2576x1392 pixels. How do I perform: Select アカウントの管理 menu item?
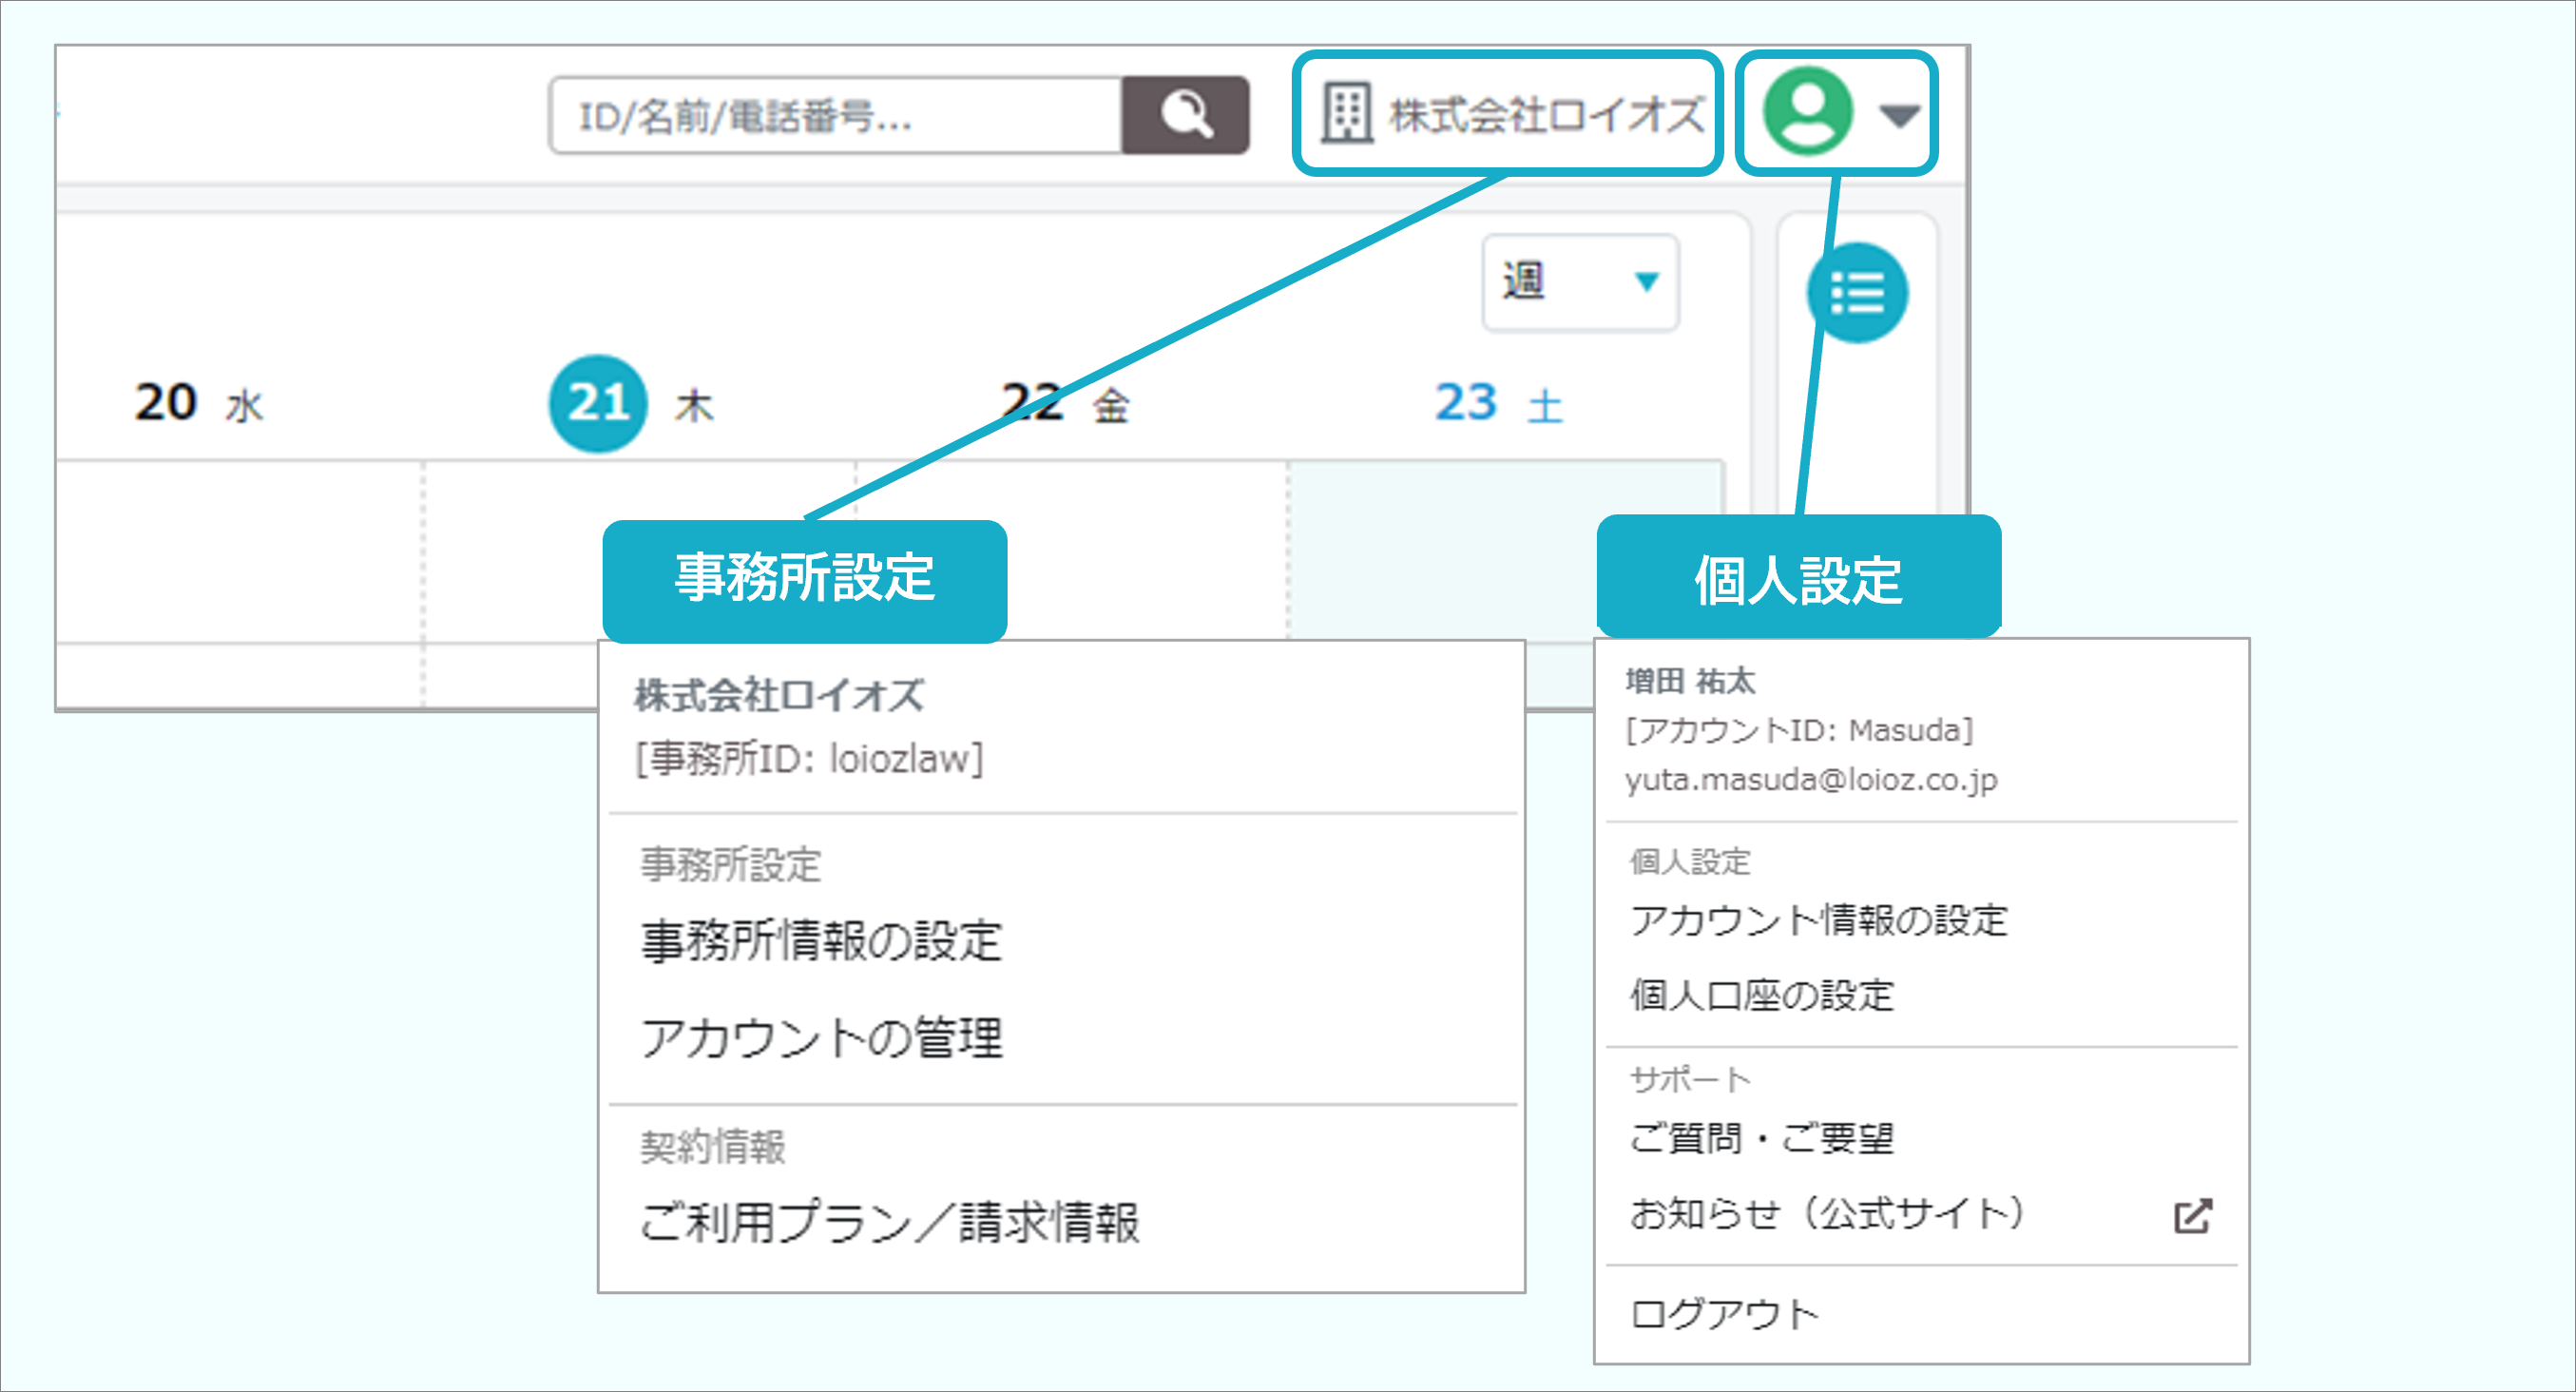(x=821, y=1037)
